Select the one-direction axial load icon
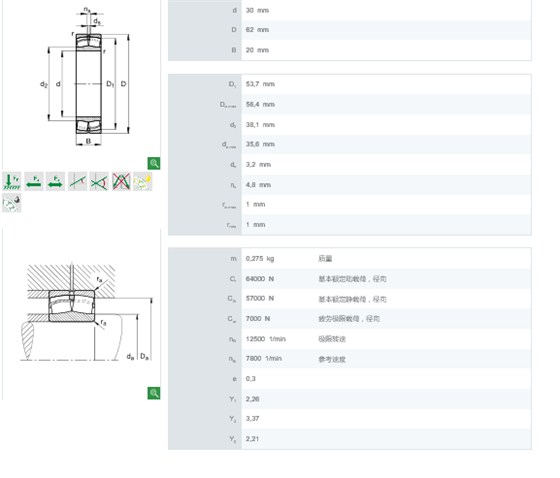This screenshot has height=478, width=560. pos(34,181)
